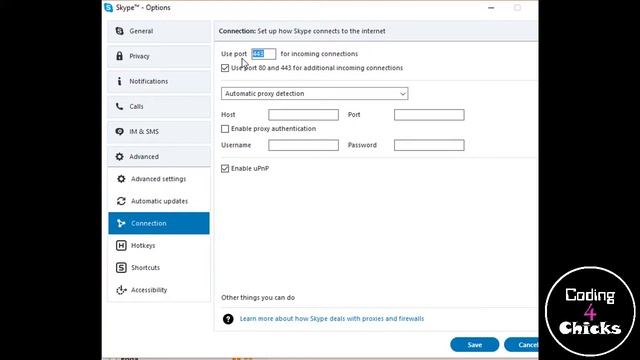Screen dimensions: 640x360
Task: Click the Username input field
Action: (303, 145)
